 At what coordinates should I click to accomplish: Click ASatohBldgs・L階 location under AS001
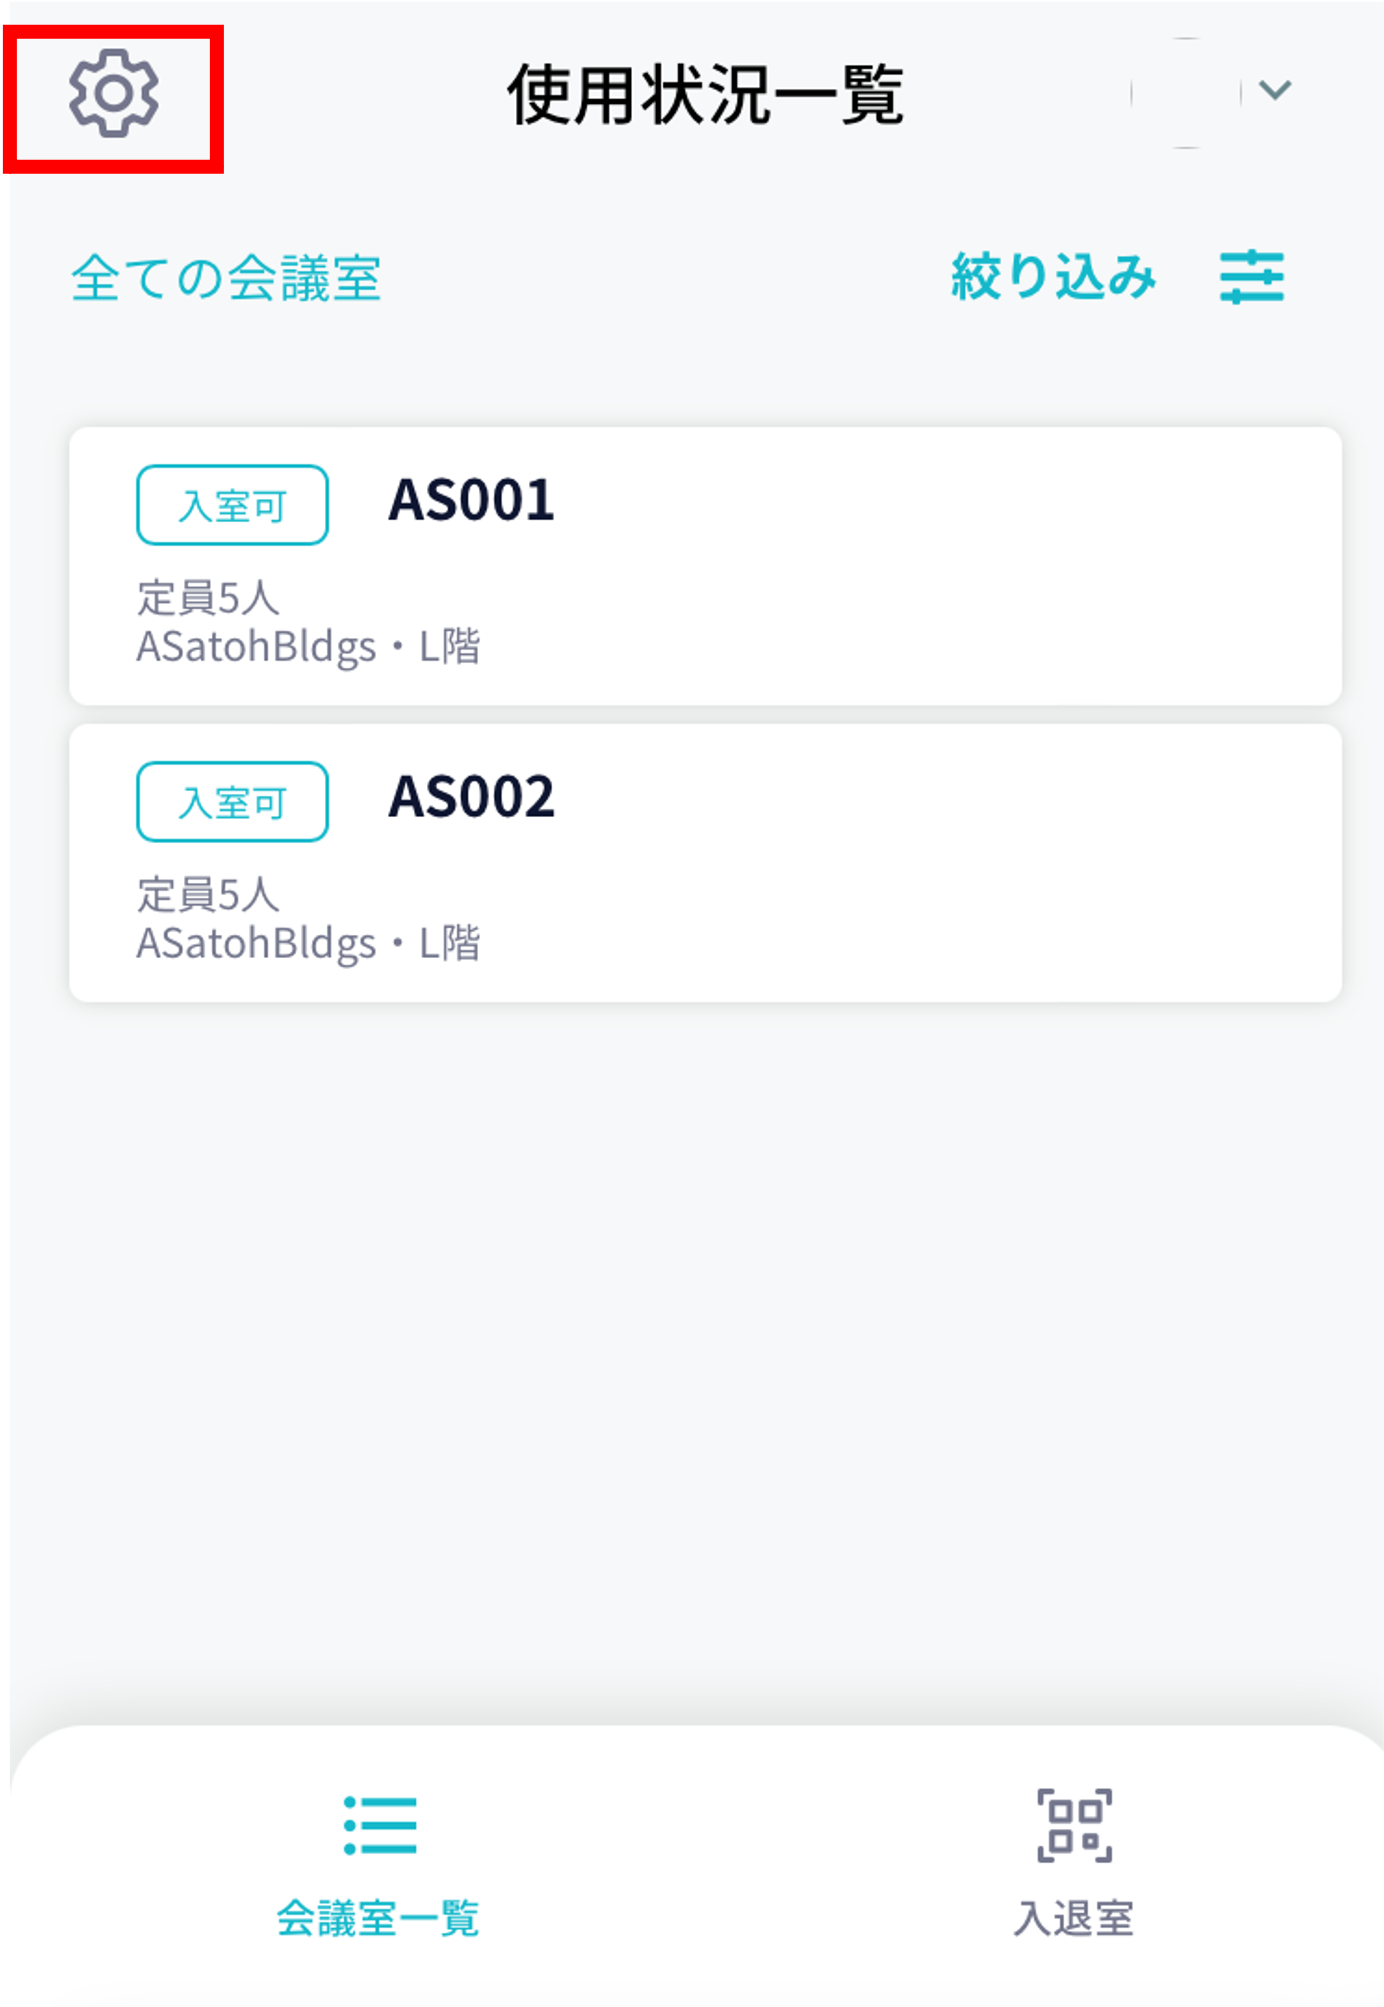[308, 647]
